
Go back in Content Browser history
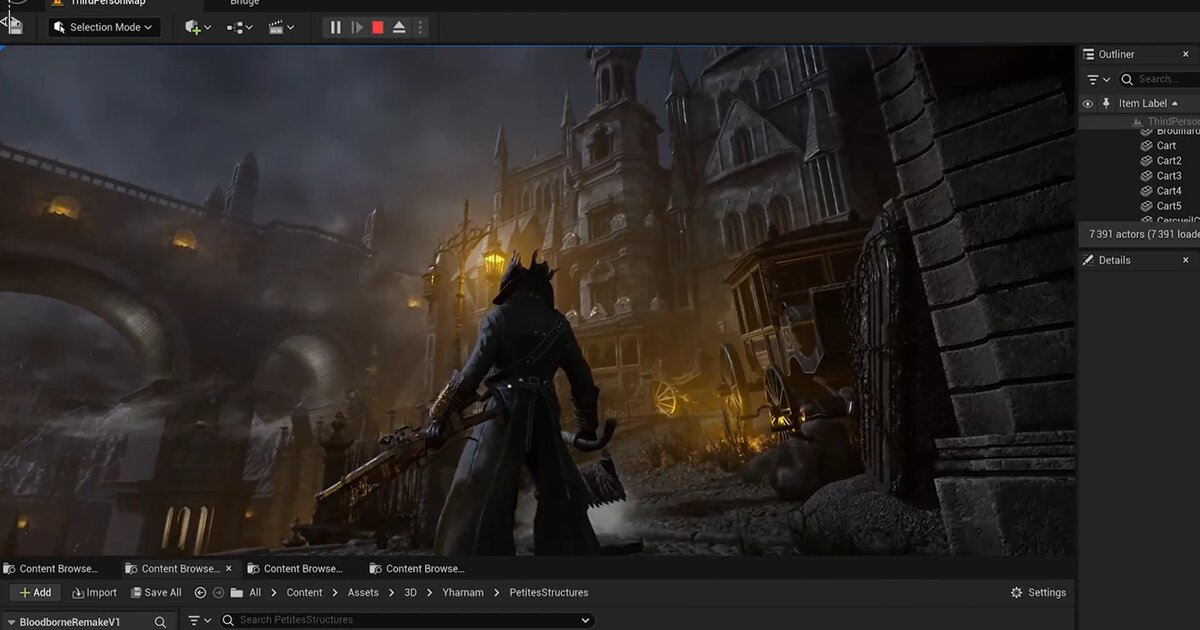pos(200,592)
